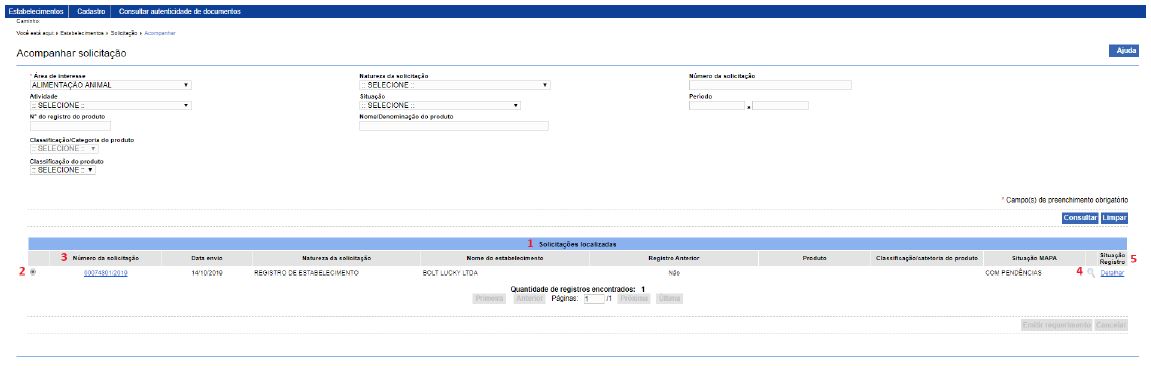This screenshot has width=1151, height=383.
Task: Expand the Atividade dropdown
Action: click(x=110, y=106)
